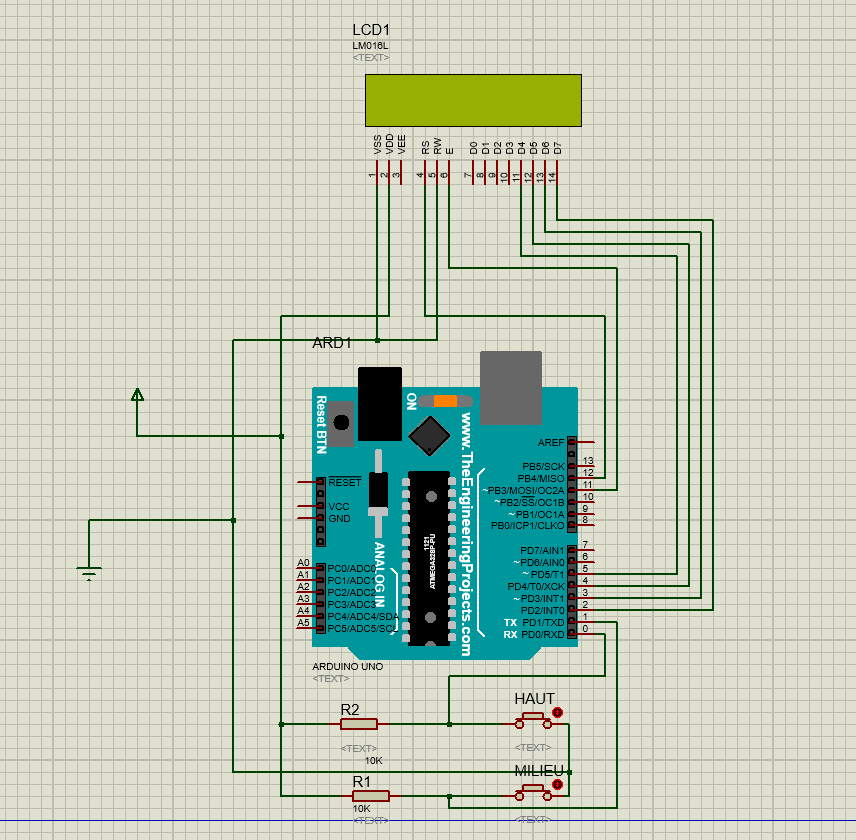
Task: Click the <TEXT> placeholder under LM016L
Action: [x=371, y=57]
